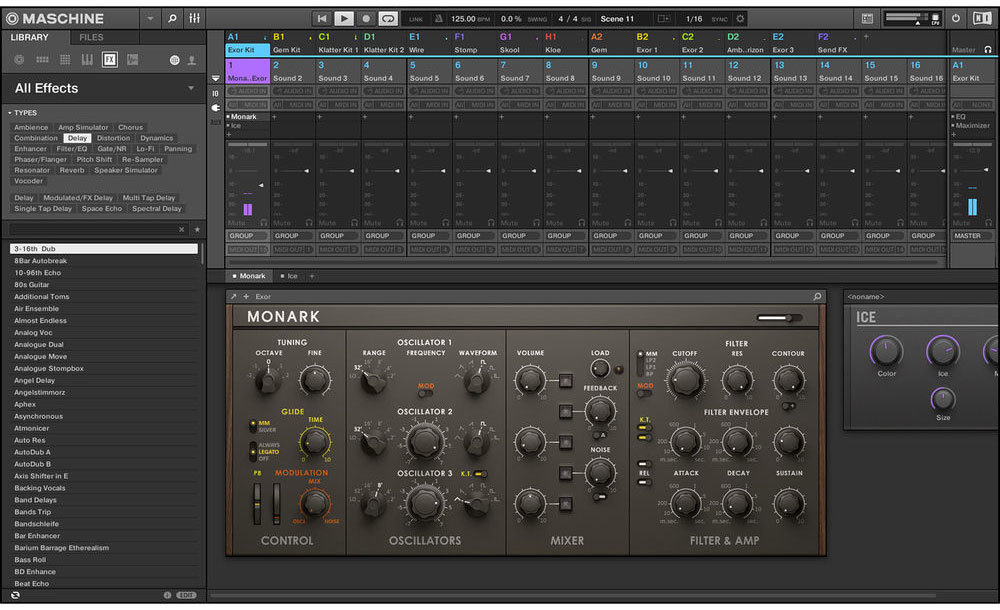This screenshot has height=610, width=1000.
Task: Enable the Delay type tag filter
Action: point(77,138)
